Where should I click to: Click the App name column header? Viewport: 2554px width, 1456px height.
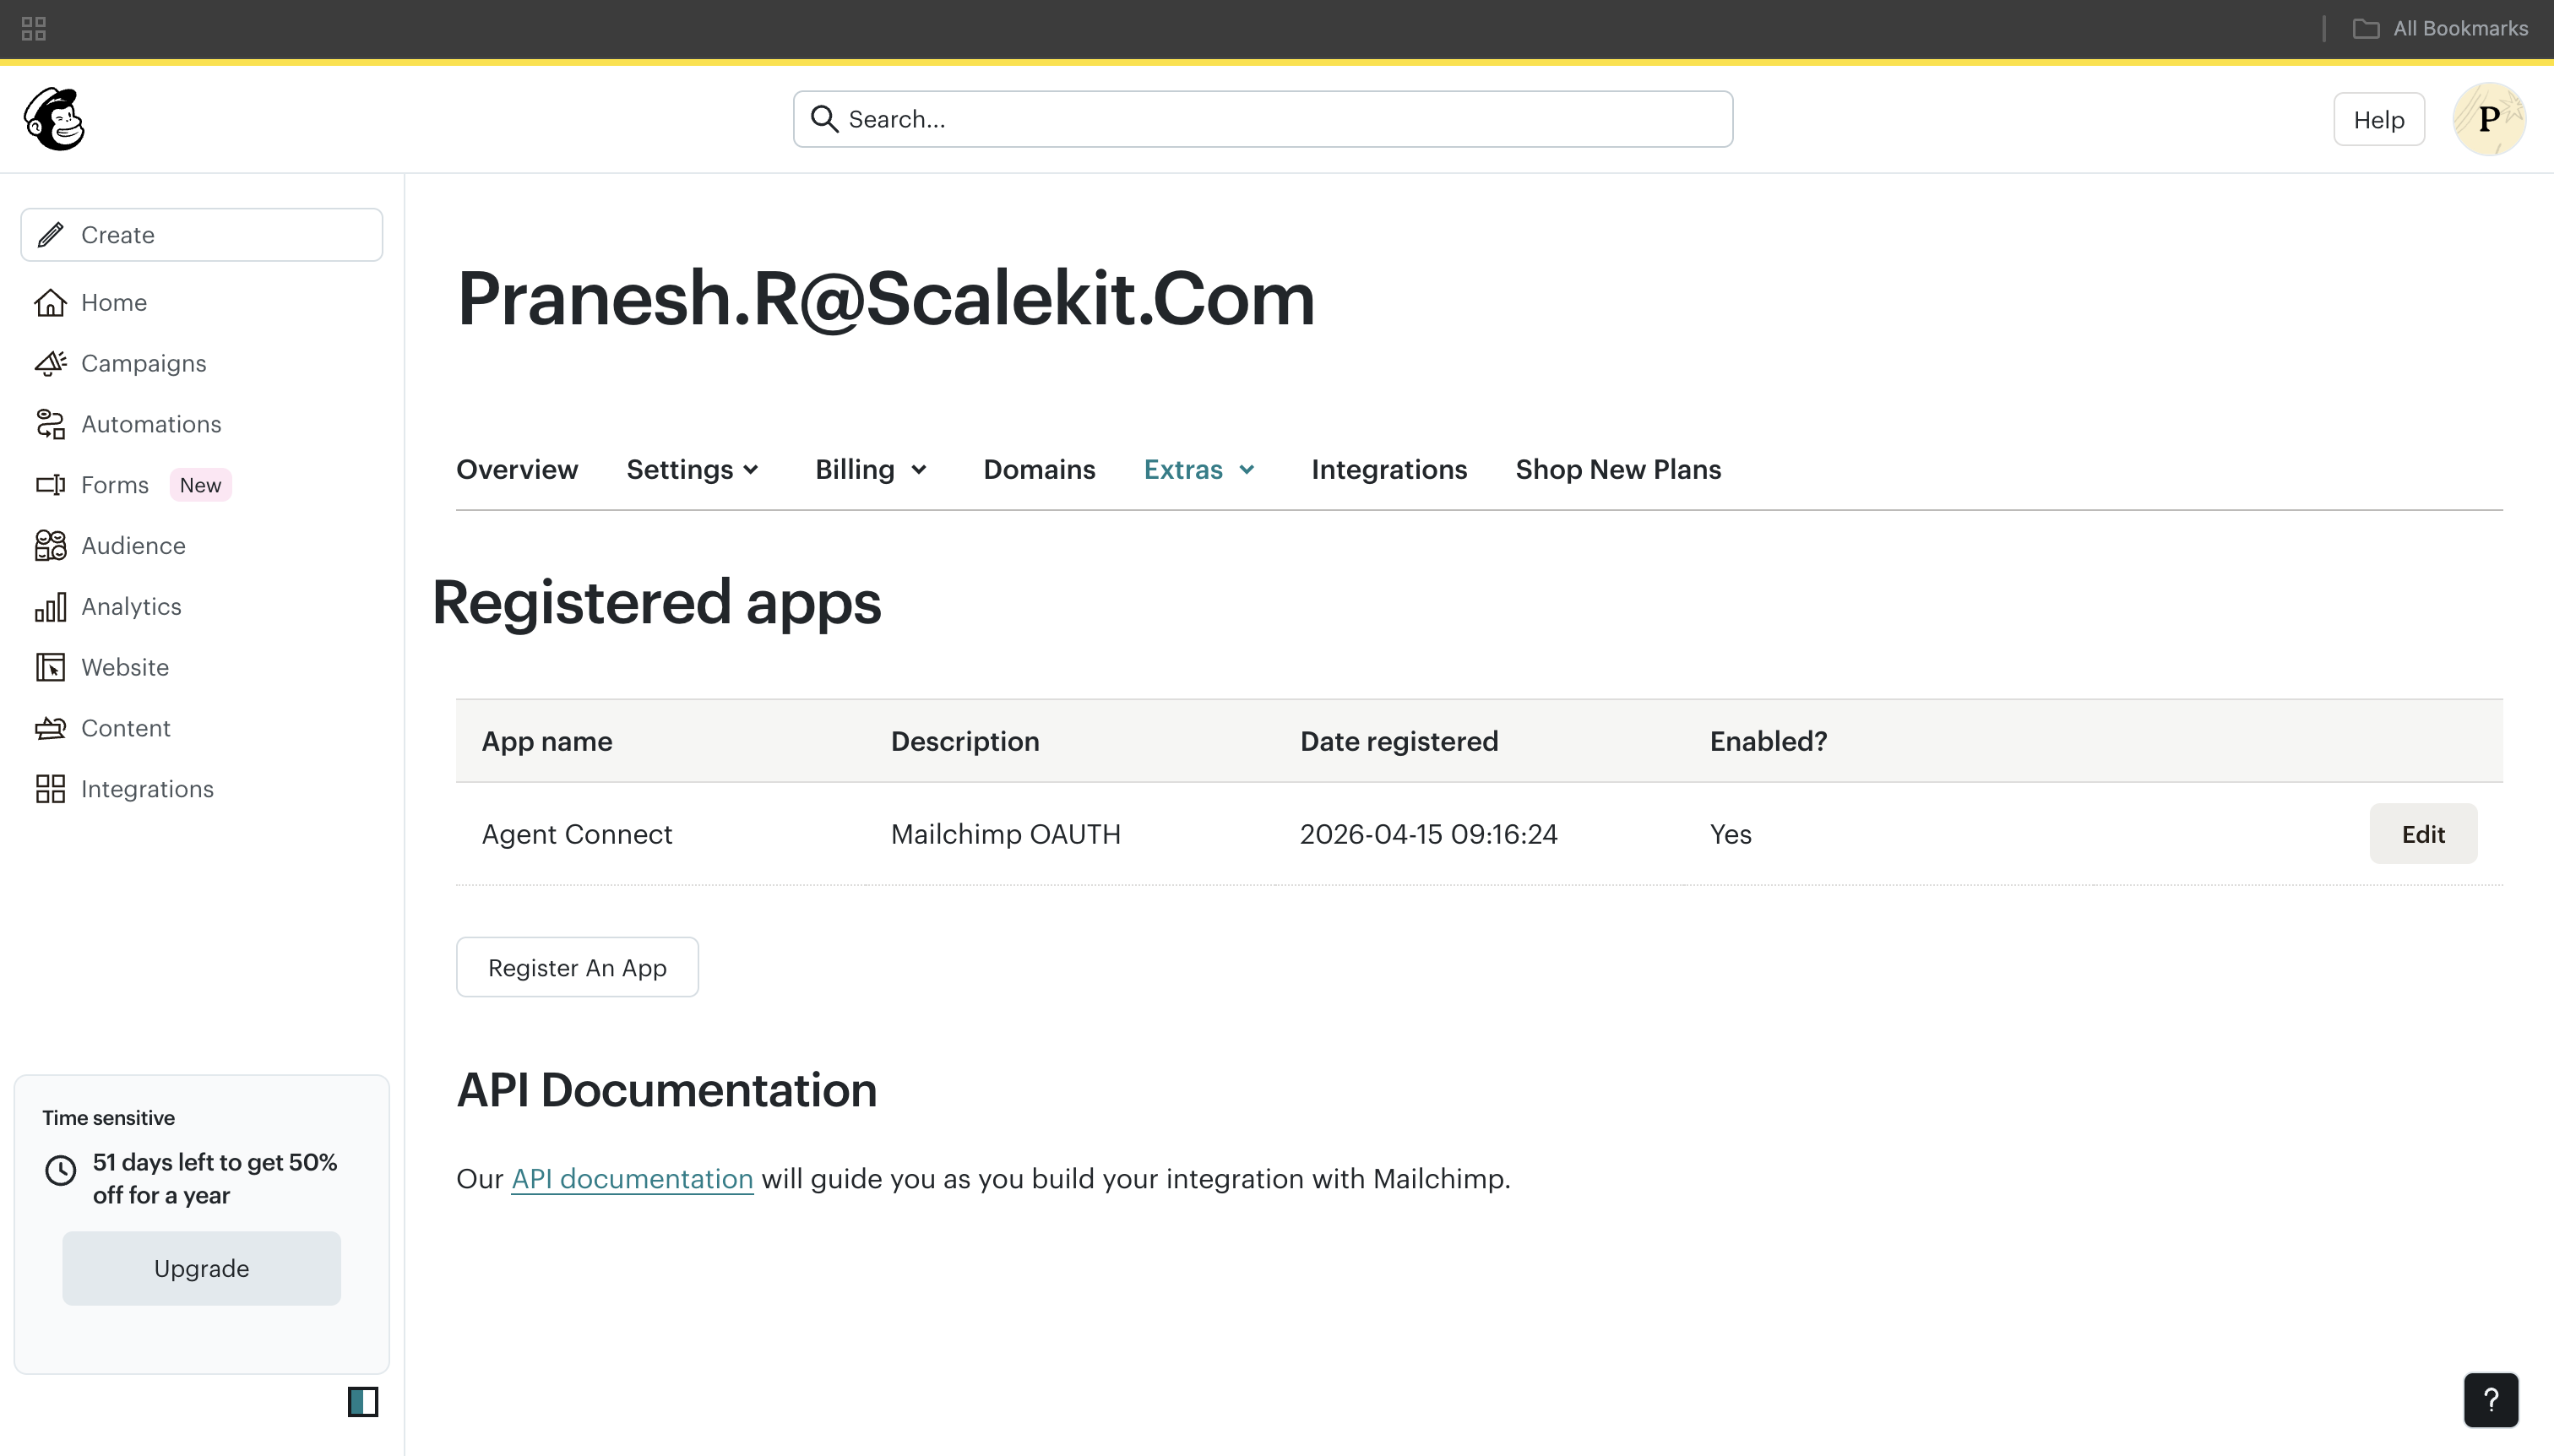click(x=547, y=741)
